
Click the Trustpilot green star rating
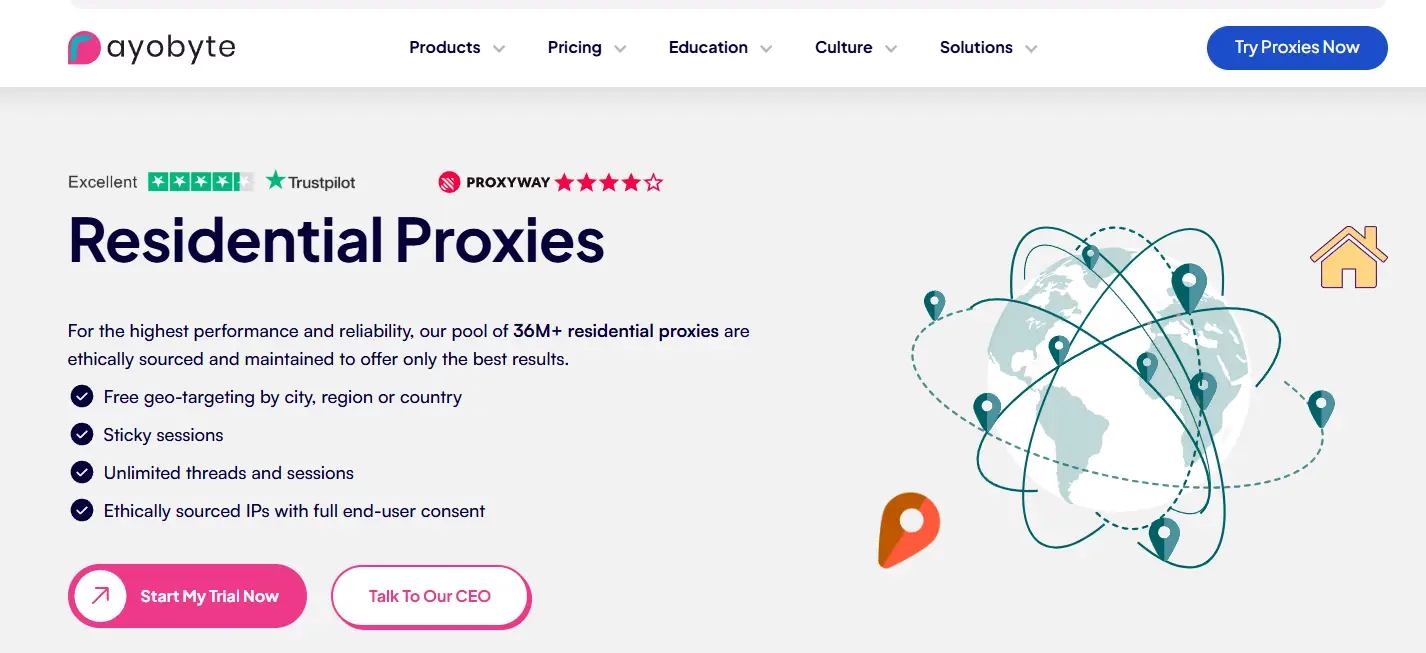[200, 182]
